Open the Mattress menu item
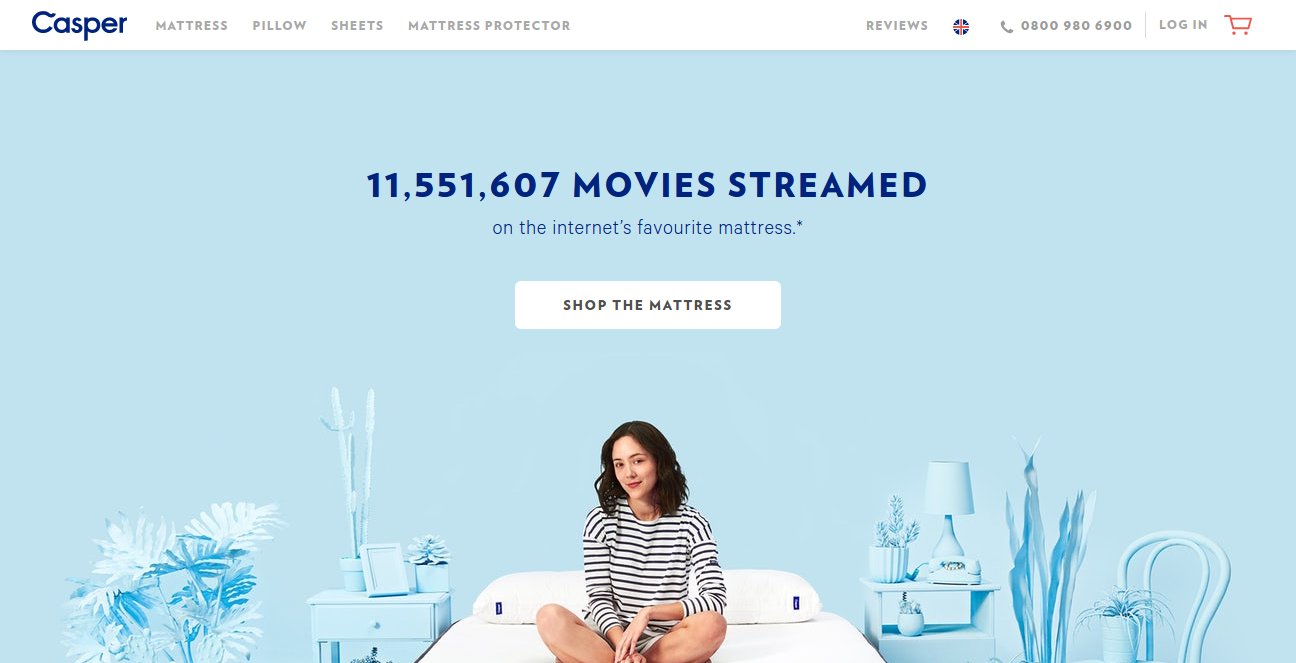 (192, 26)
